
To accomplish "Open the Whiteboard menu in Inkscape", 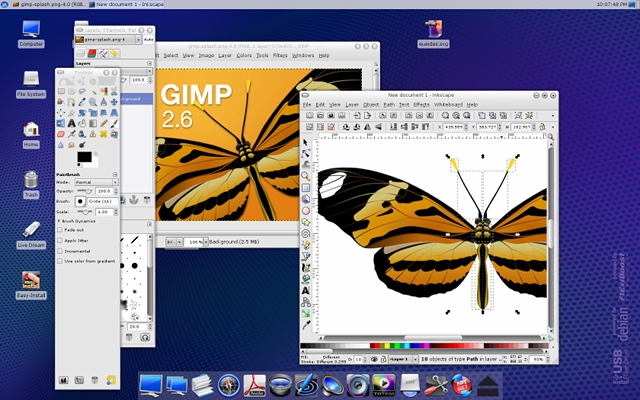I will (448, 105).
